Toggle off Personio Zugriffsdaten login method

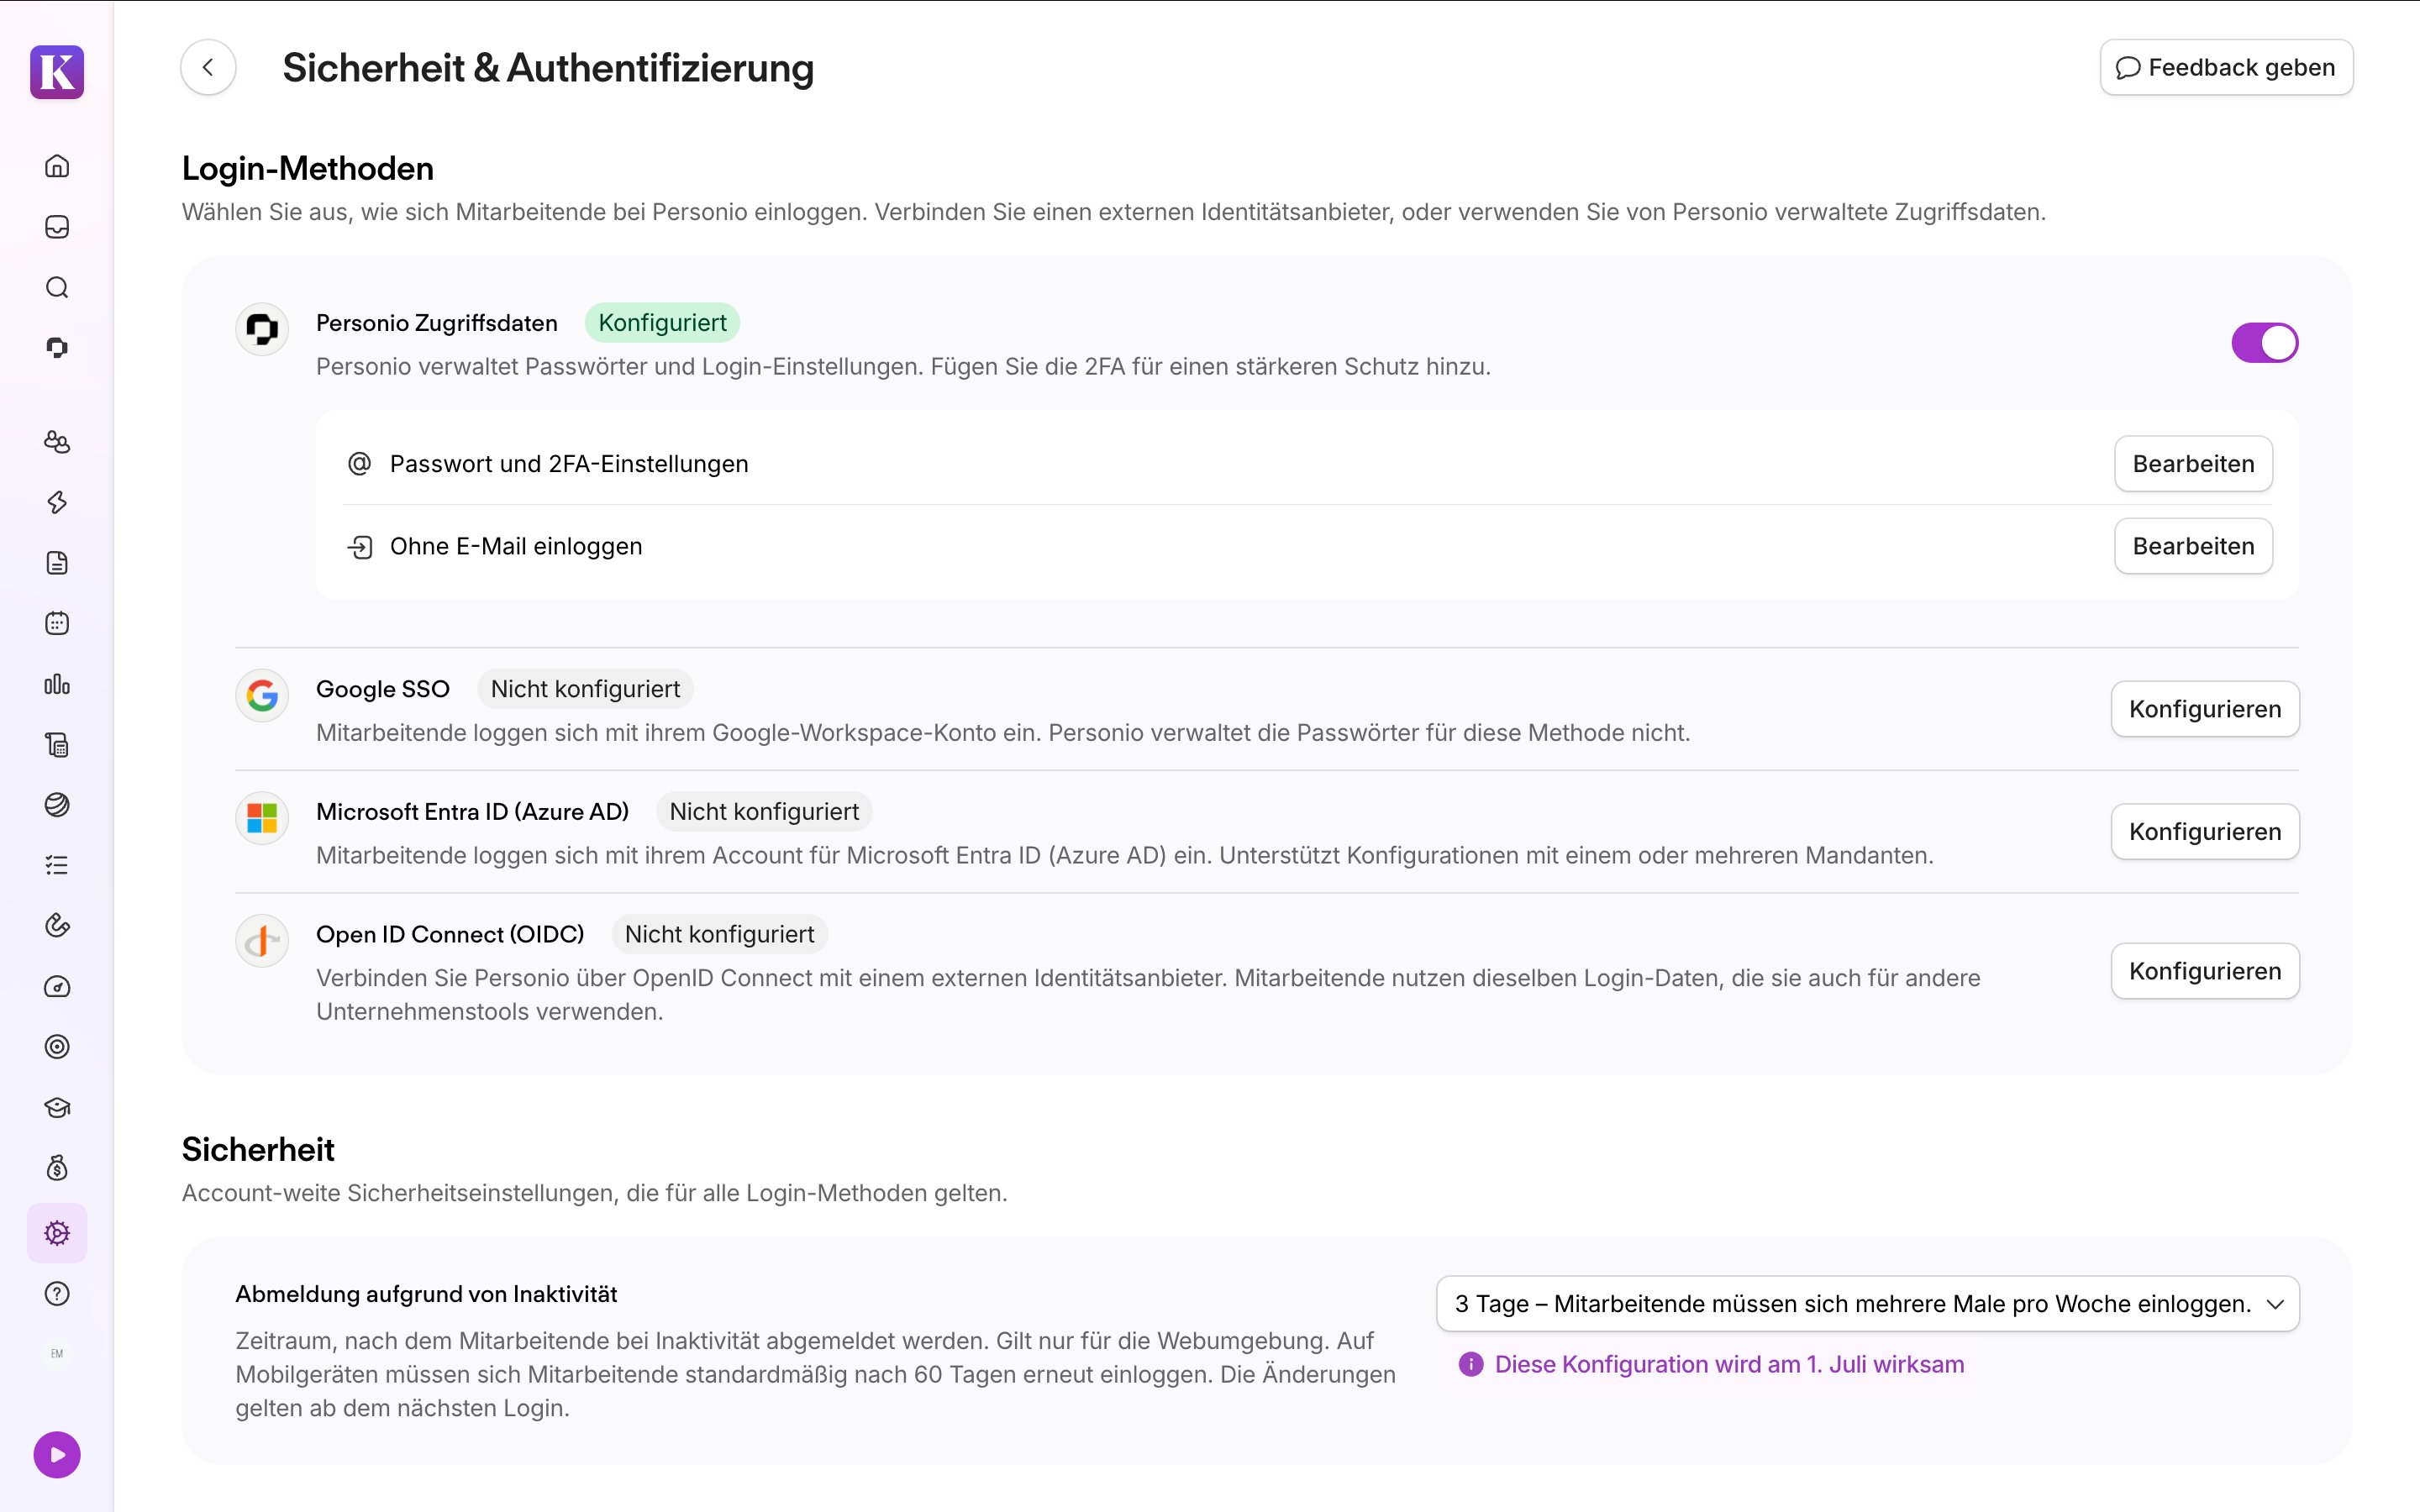coord(2265,343)
